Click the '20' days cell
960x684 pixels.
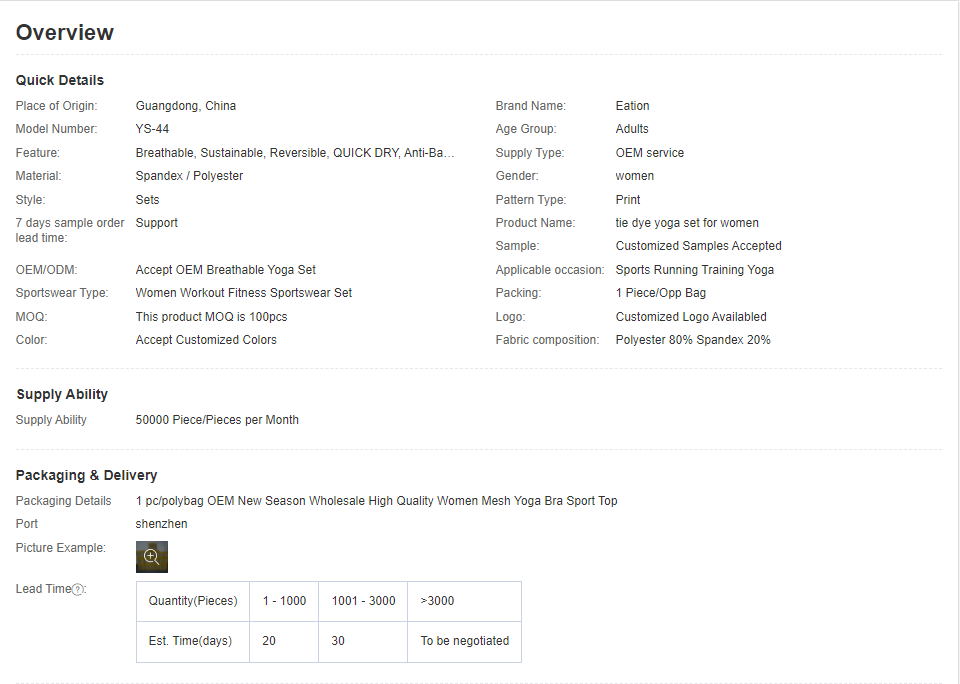coord(284,642)
